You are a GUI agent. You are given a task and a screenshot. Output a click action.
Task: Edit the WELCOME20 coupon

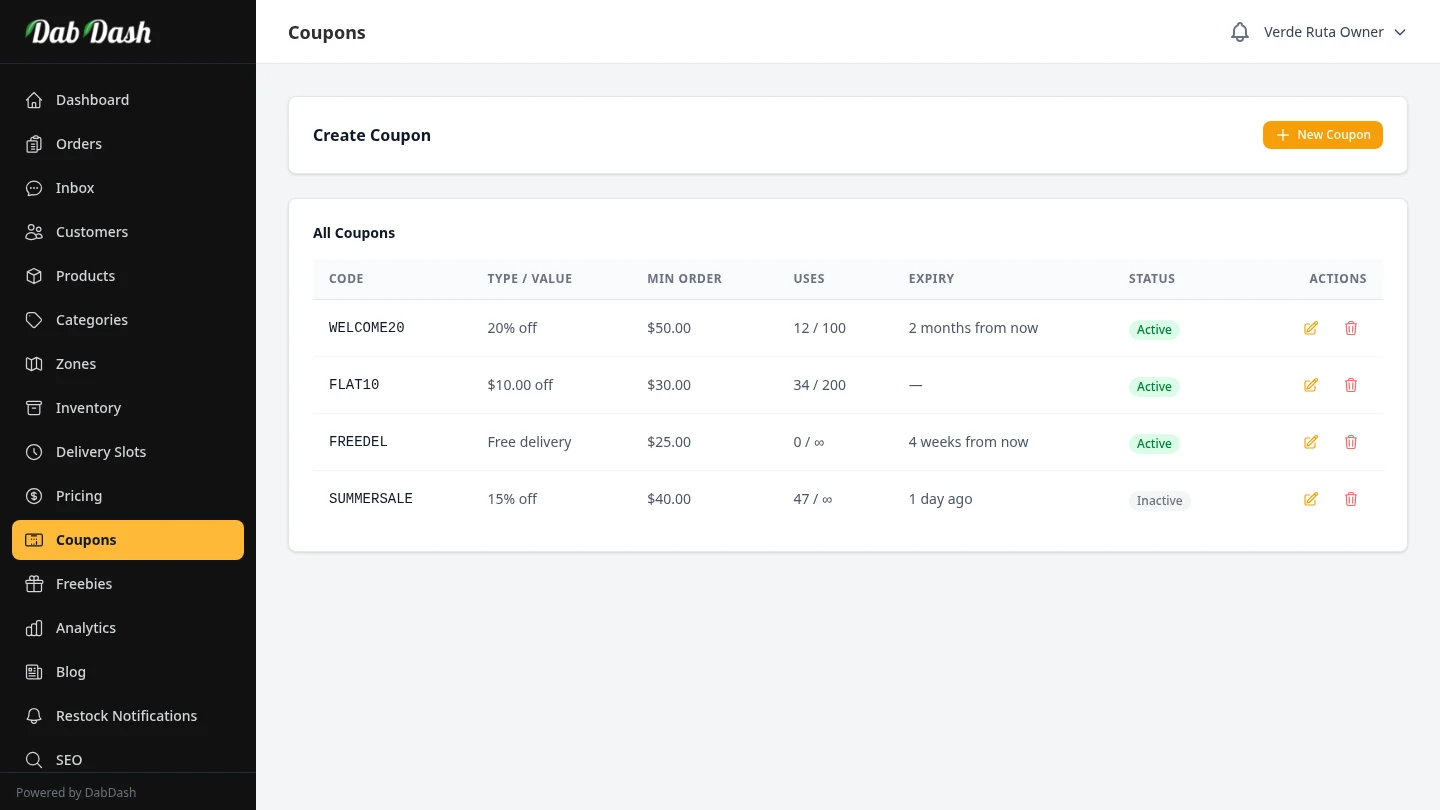(1310, 328)
